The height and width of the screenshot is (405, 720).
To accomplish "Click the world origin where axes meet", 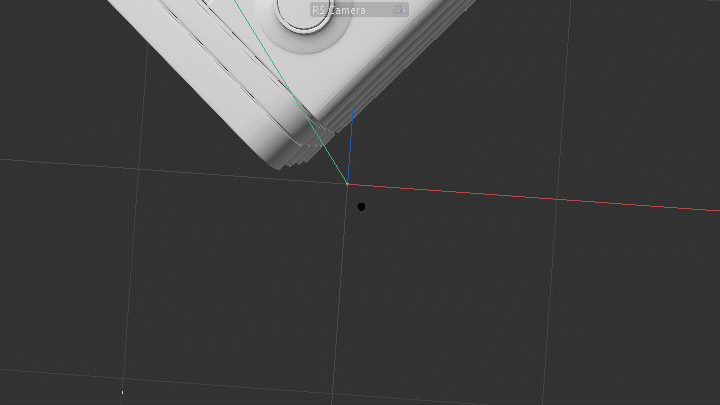I will (347, 184).
